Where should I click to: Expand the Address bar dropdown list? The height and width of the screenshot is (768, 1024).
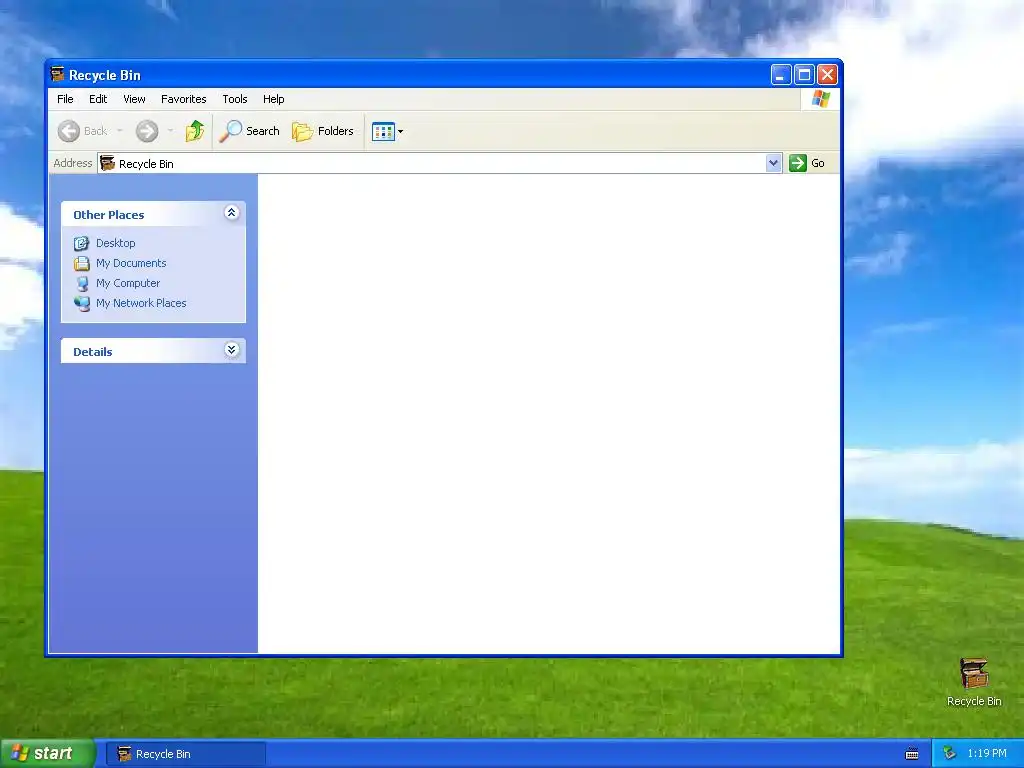pos(773,163)
